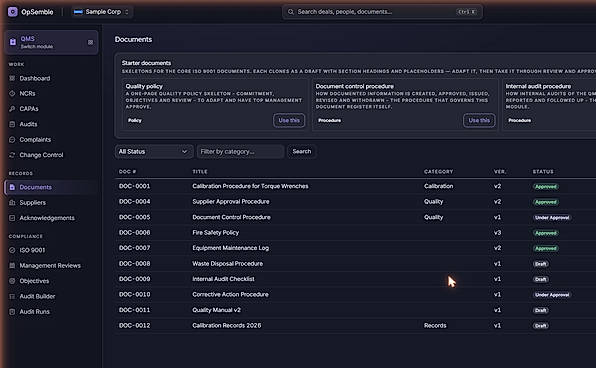This screenshot has width=596, height=368.
Task: Click Under Approval badge on DOC-0005 row
Action: (x=552, y=218)
